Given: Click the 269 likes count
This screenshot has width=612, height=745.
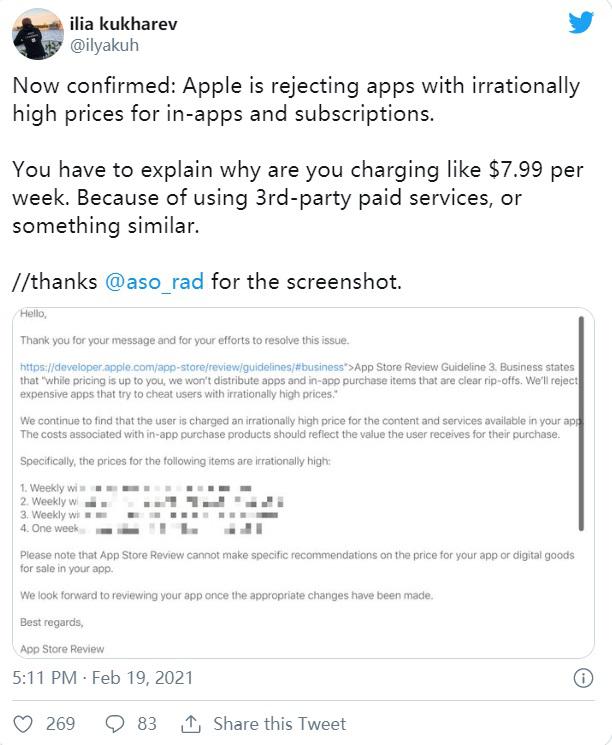Looking at the screenshot, I should tap(60, 723).
